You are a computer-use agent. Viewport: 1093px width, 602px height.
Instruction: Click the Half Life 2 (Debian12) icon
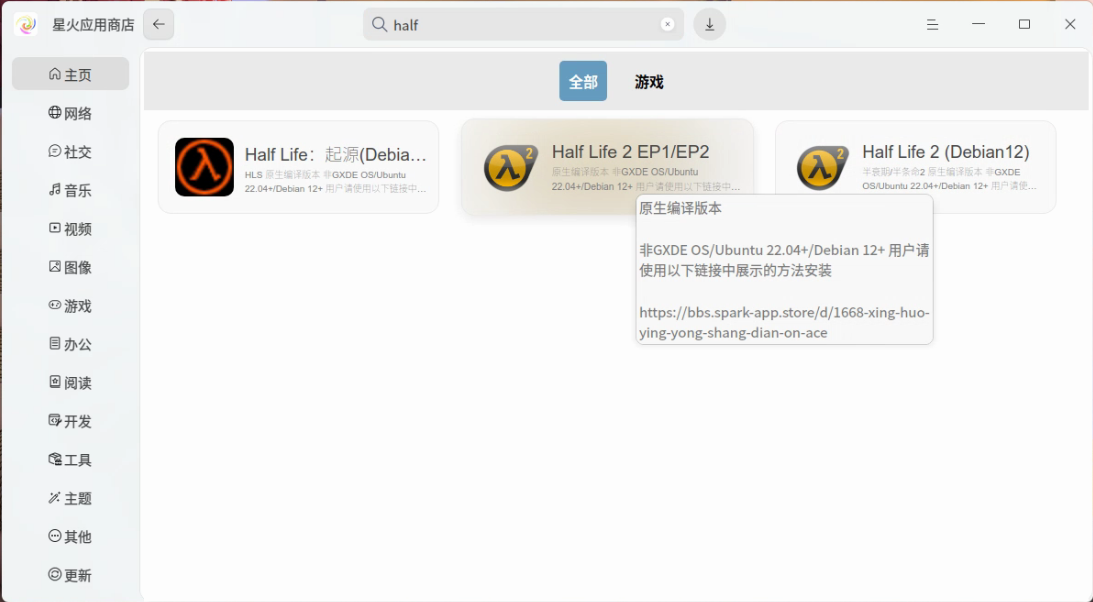[x=823, y=167]
